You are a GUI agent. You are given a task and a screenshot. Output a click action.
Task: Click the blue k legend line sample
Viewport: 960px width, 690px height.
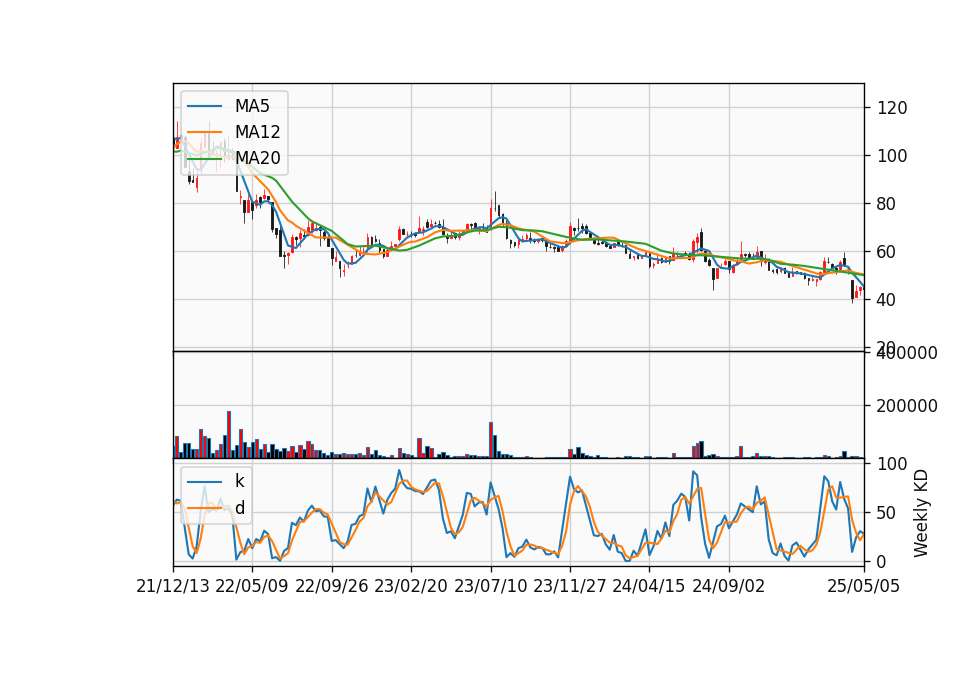point(204,482)
